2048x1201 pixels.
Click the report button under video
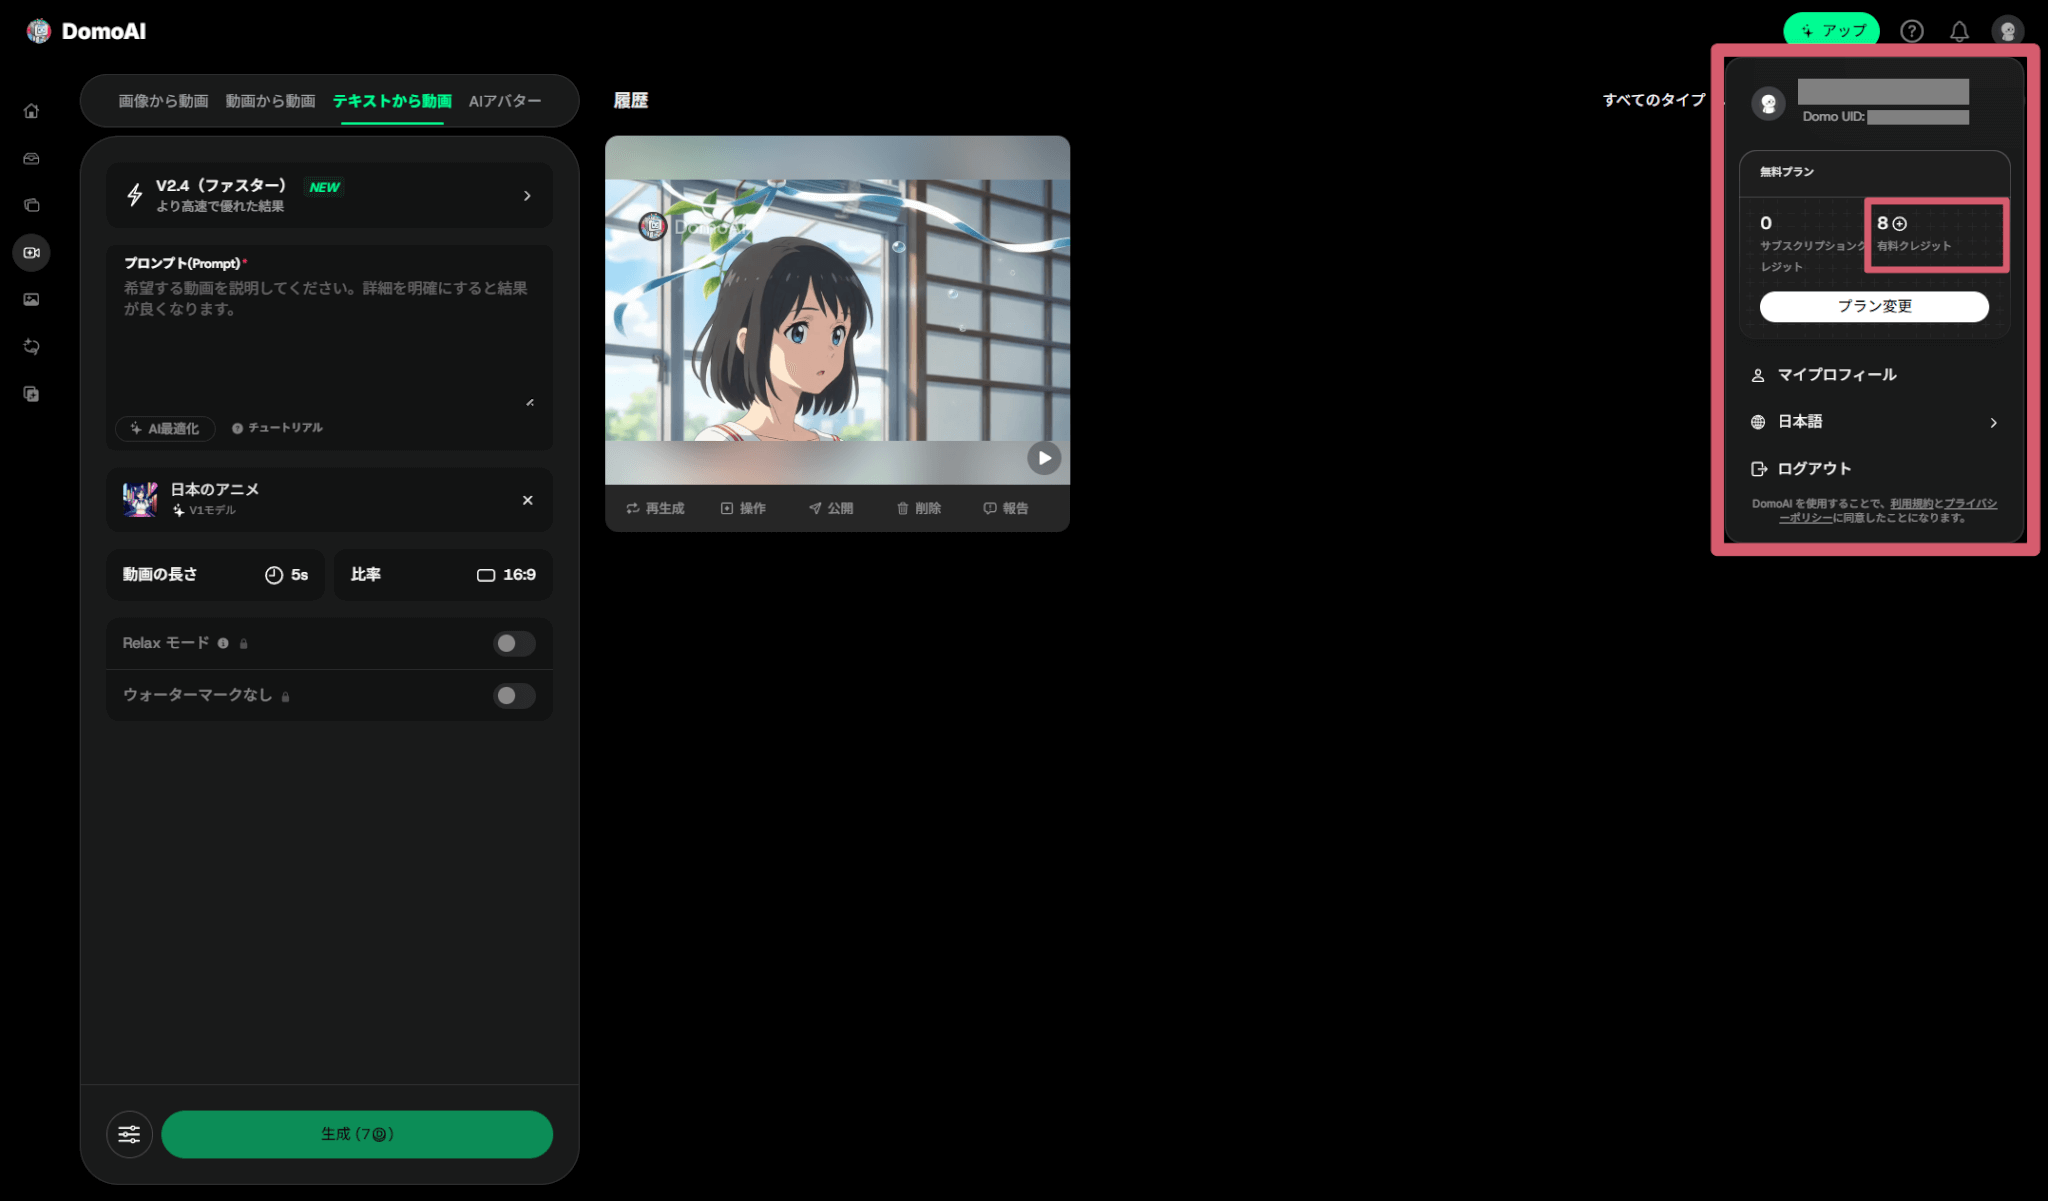point(1006,508)
